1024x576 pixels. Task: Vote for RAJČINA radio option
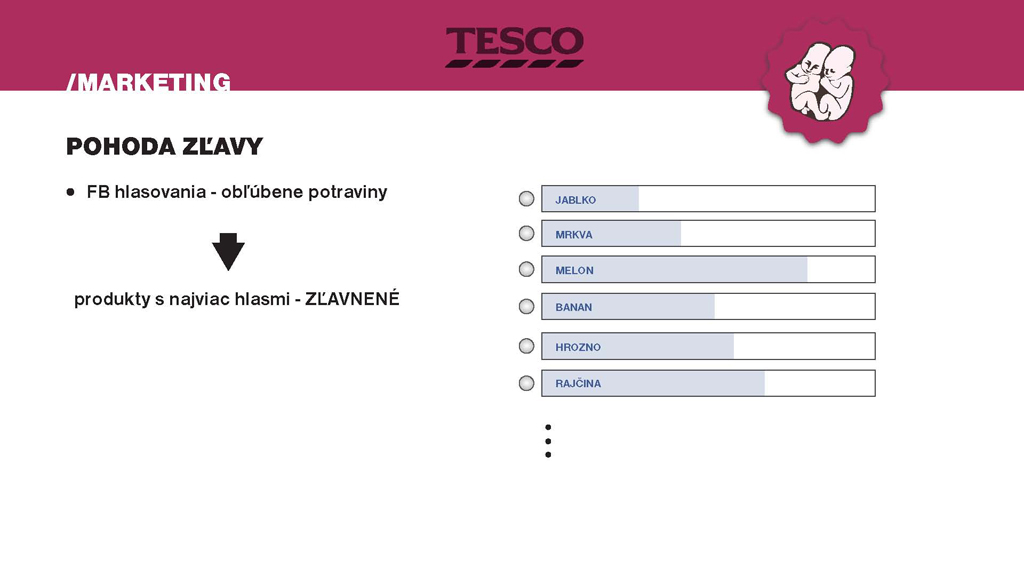[x=526, y=382]
